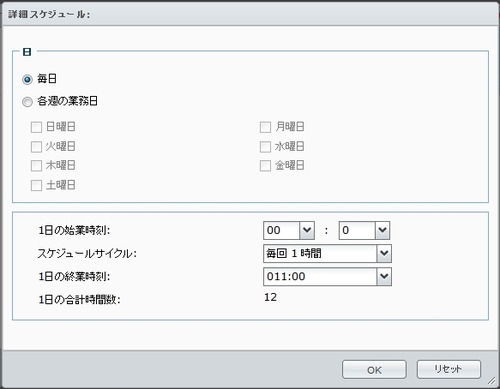Select the 各週の業務日 radio option
The height and width of the screenshot is (389, 500).
coord(27,102)
